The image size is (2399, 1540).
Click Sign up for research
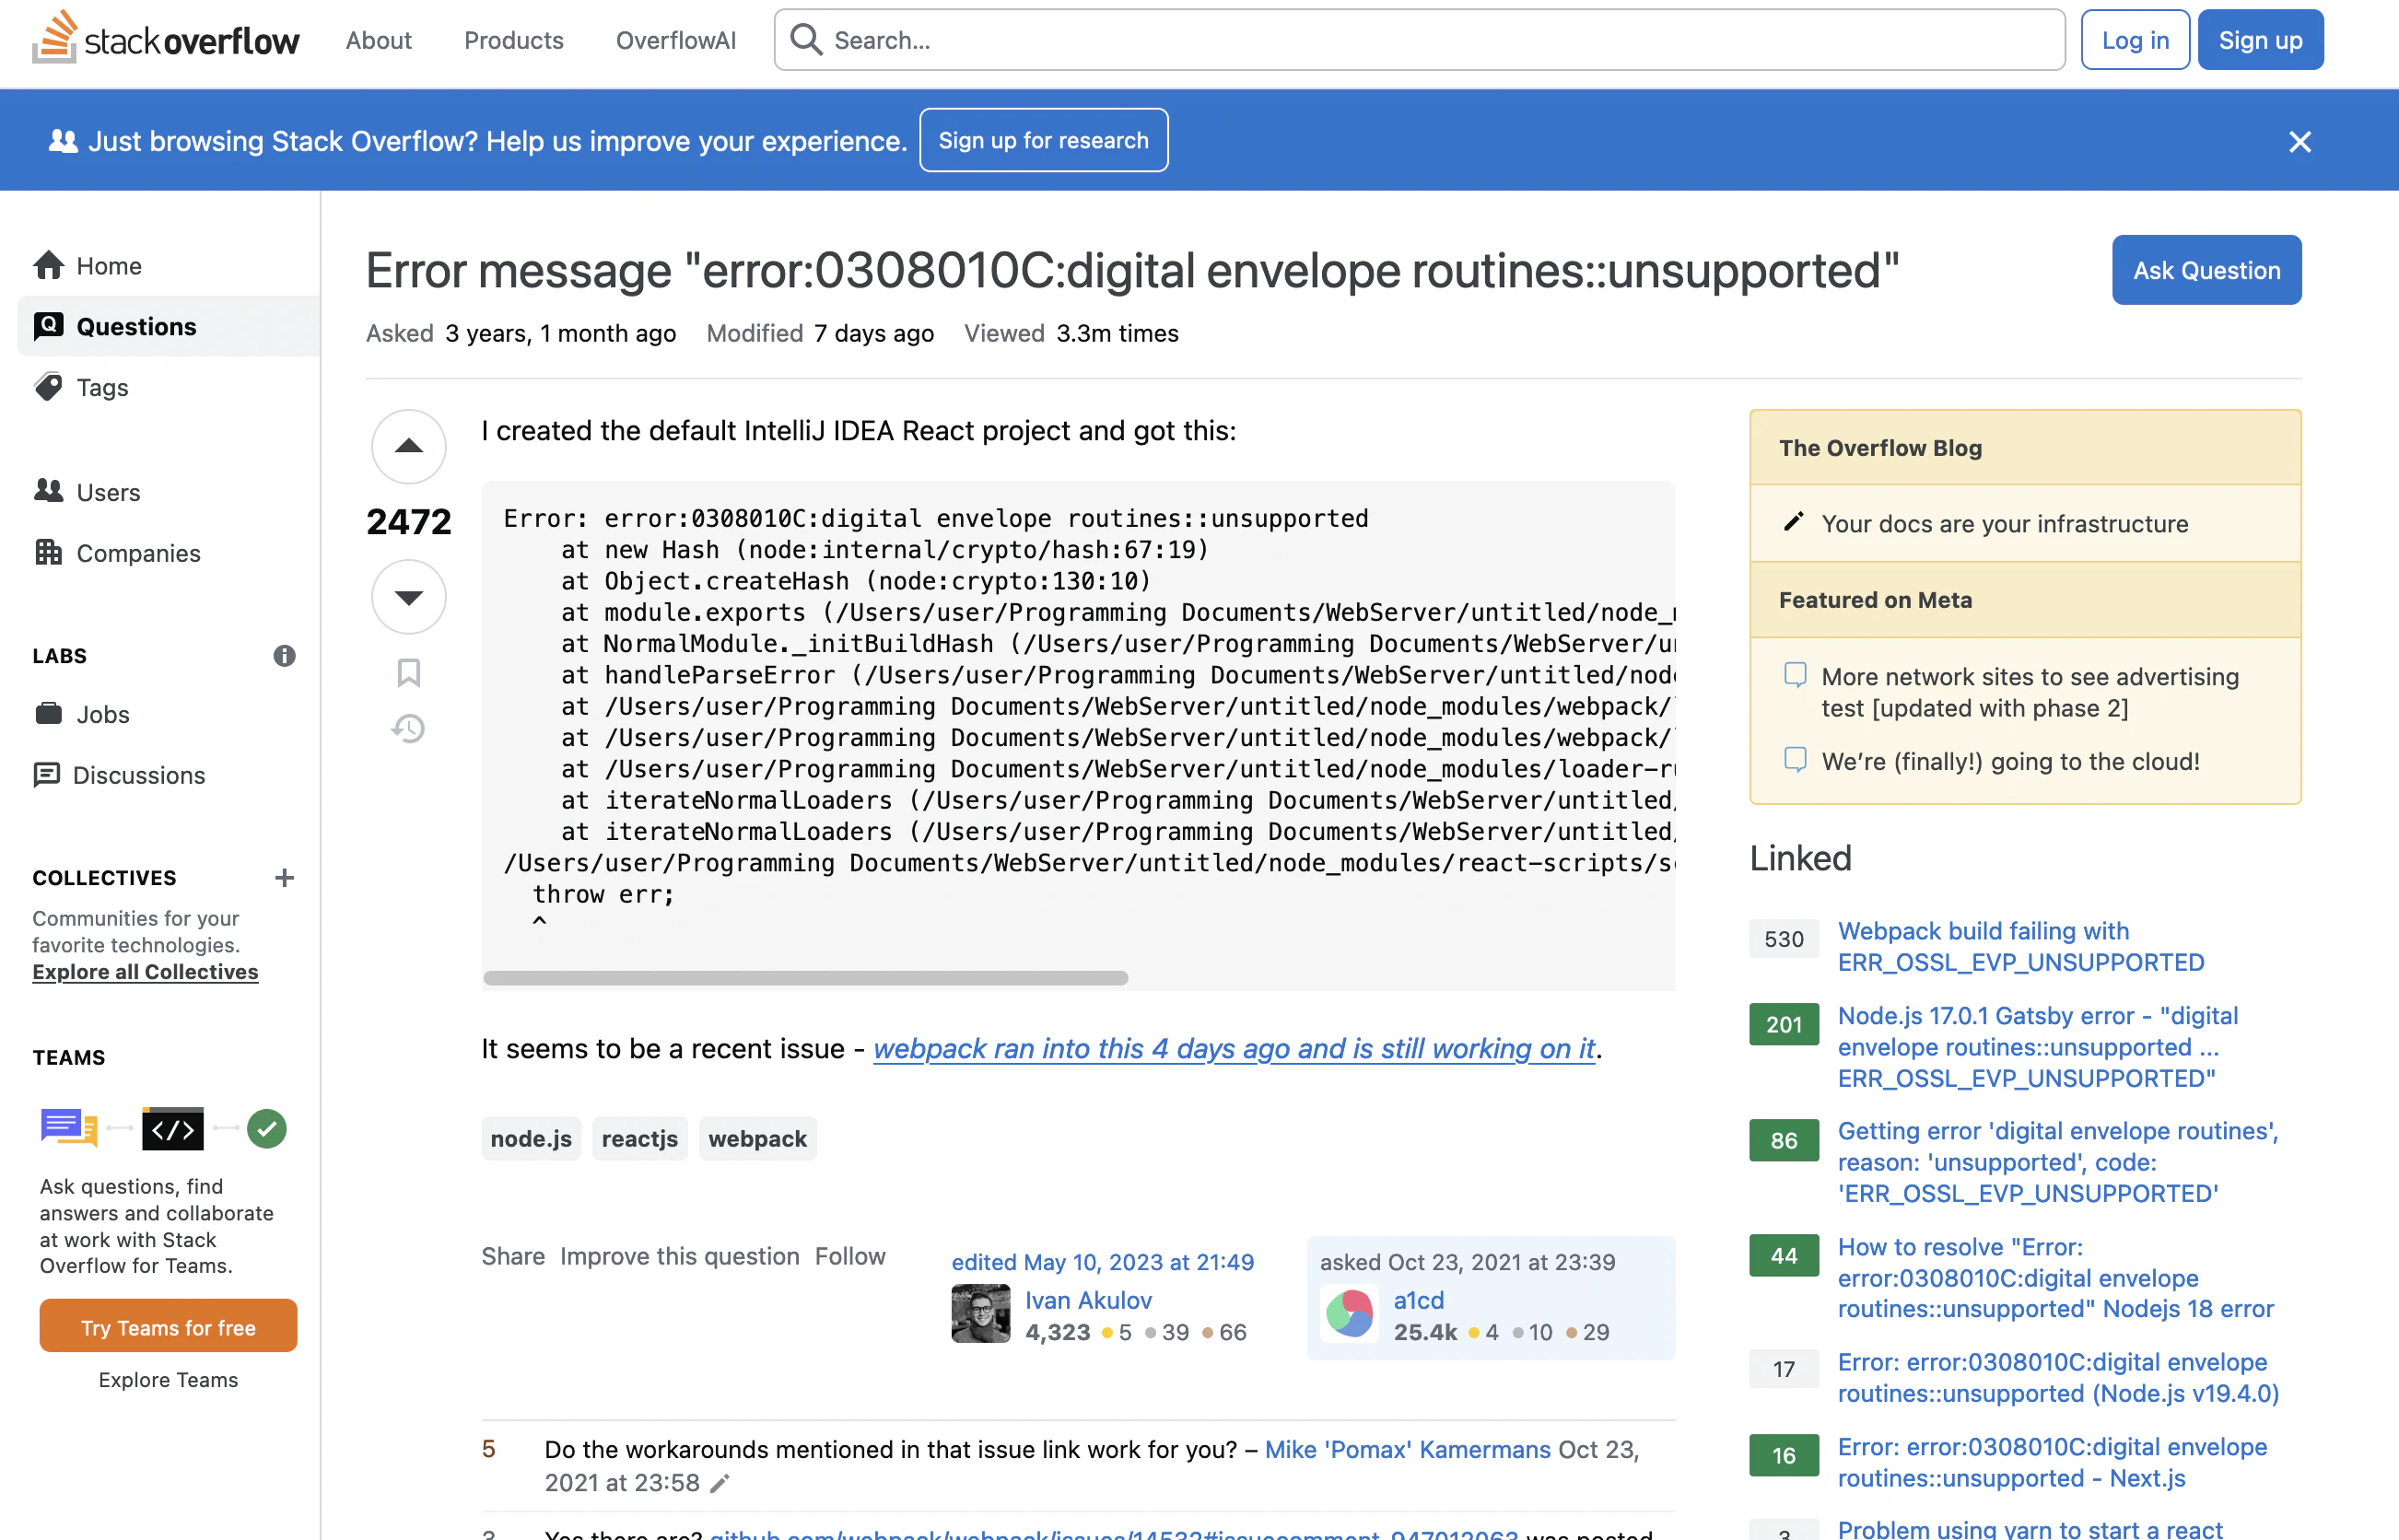coord(1043,140)
